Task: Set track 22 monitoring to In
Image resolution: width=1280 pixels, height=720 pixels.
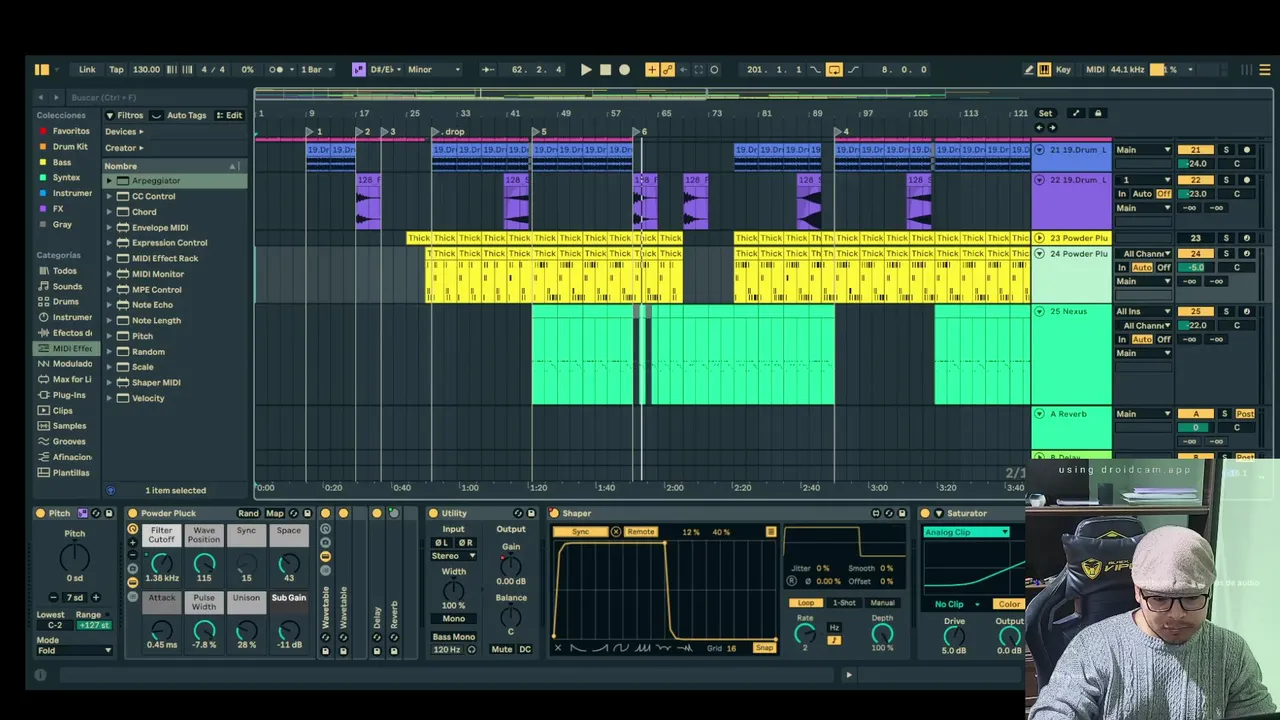Action: (x=1122, y=194)
